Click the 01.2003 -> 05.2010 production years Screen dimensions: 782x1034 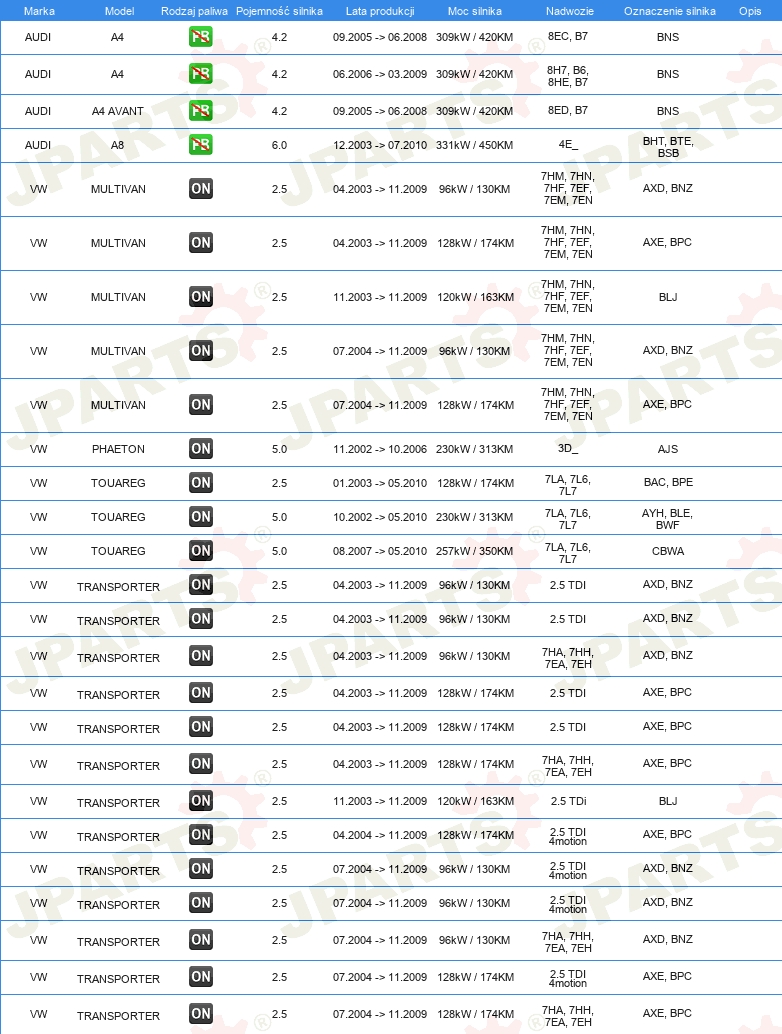click(380, 483)
